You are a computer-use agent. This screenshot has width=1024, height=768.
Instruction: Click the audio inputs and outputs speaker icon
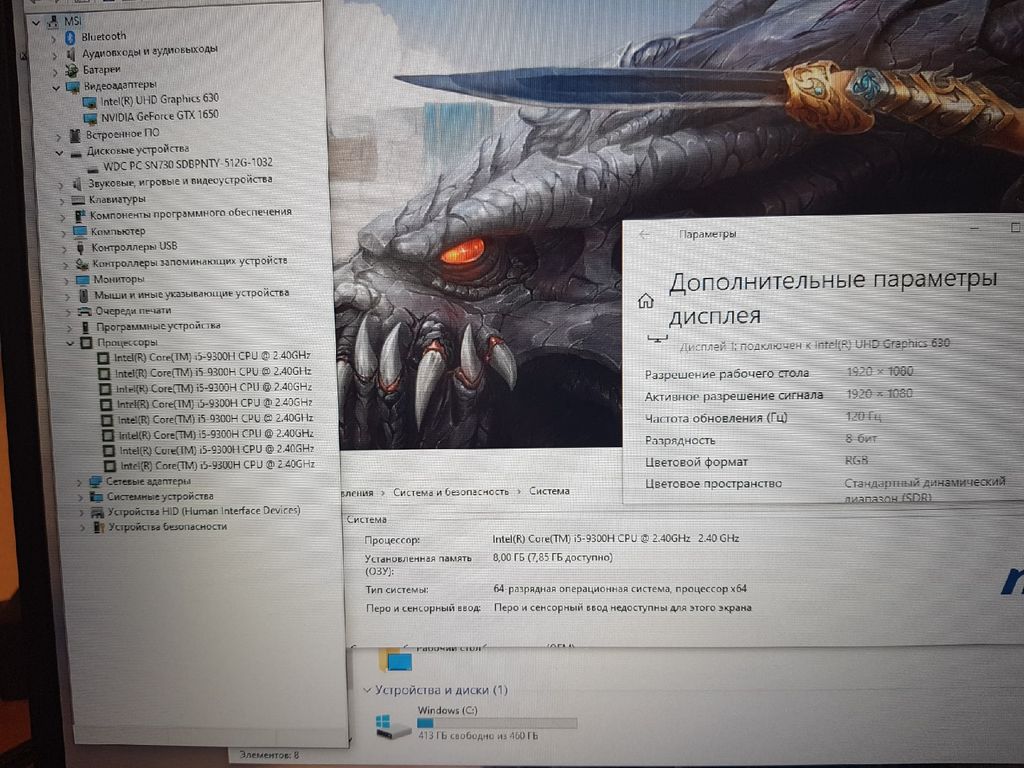point(71,54)
